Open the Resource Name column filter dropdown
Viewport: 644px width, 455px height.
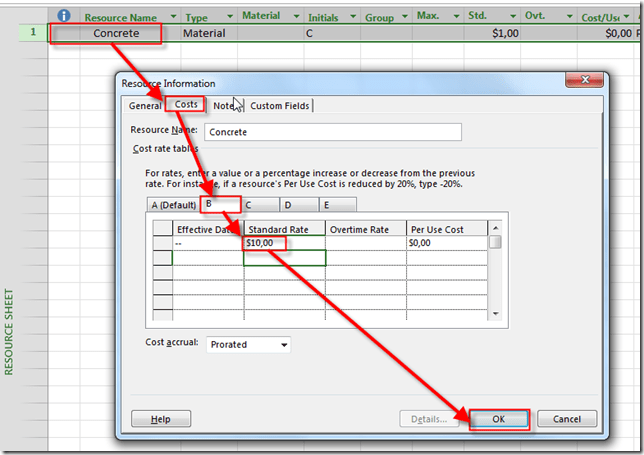pos(171,17)
